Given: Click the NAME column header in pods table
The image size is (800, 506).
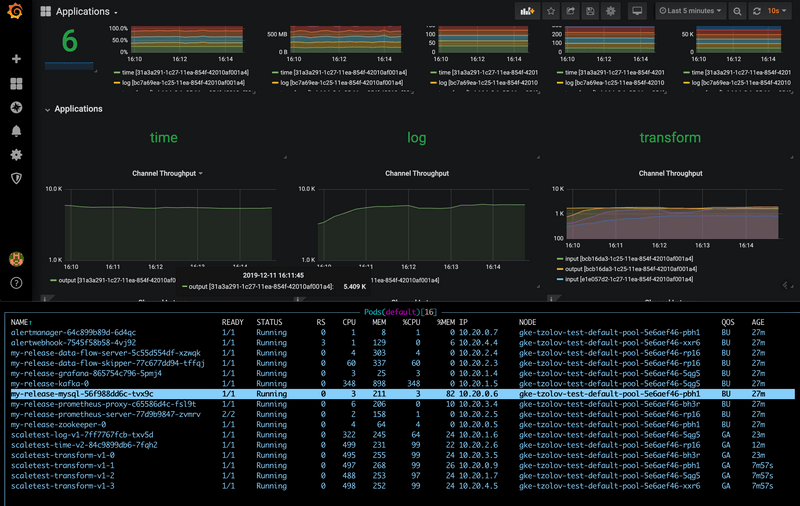Looking at the screenshot, I should click(21, 322).
